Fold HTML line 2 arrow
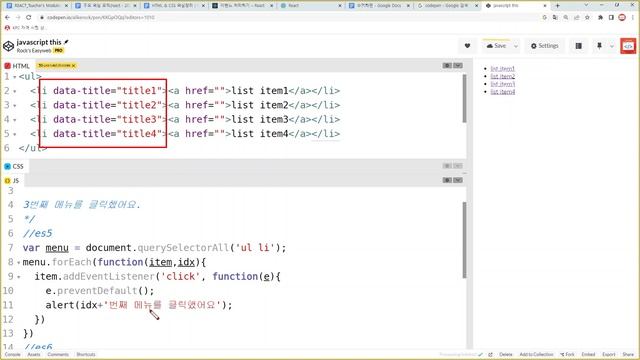This screenshot has width=640, height=360. pyautogui.click(x=15, y=91)
